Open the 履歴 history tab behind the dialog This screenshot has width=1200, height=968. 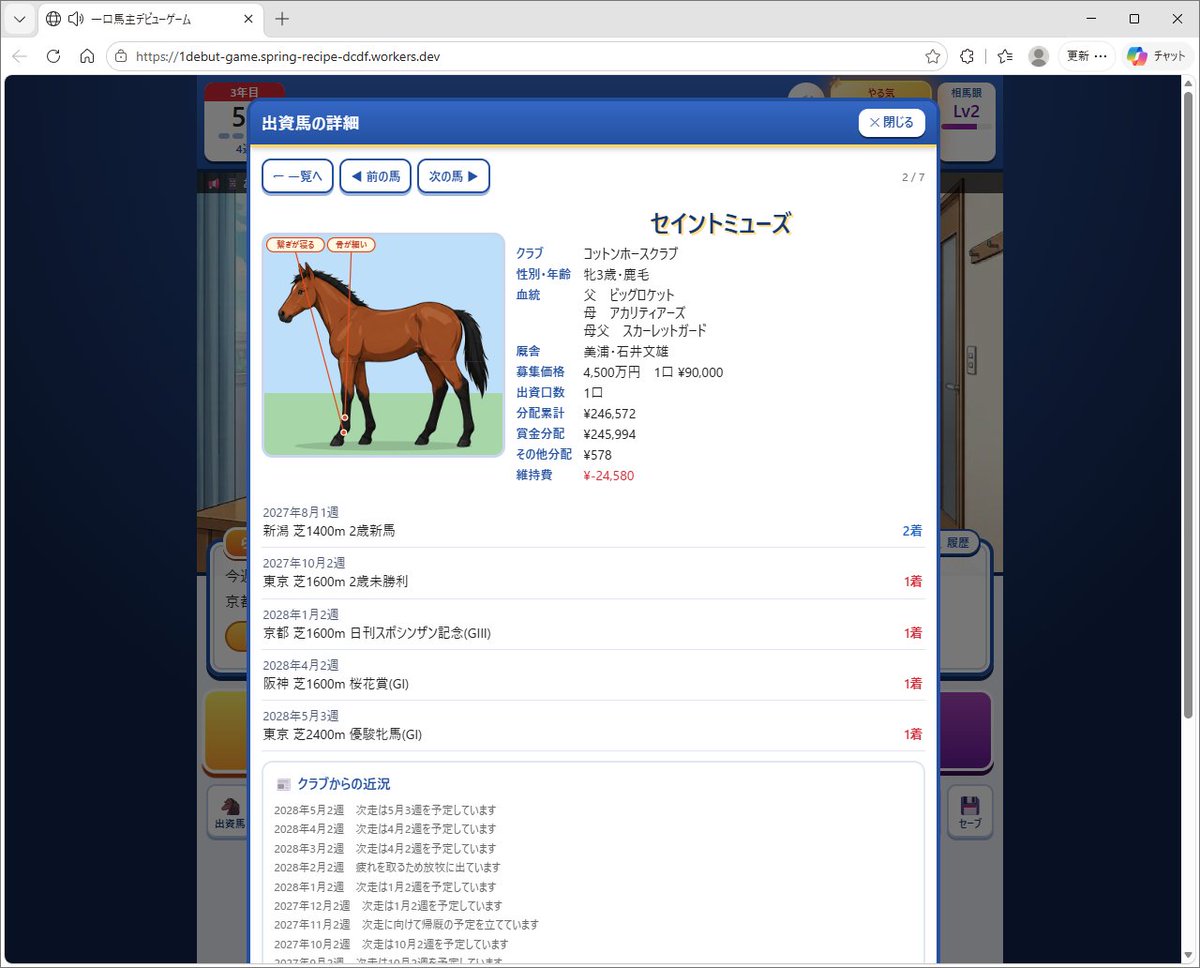pyautogui.click(x=958, y=542)
